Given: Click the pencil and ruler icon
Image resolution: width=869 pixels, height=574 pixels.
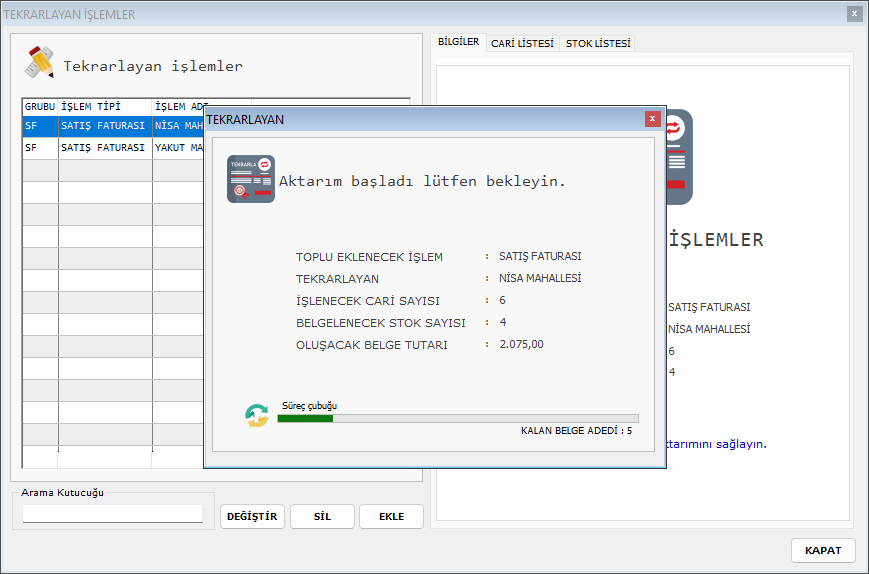Looking at the screenshot, I should [x=40, y=63].
